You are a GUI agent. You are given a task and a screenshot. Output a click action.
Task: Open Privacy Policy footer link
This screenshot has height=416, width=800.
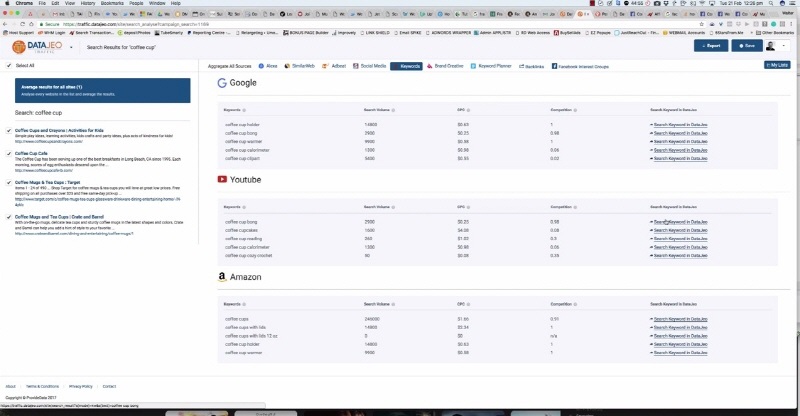pyautogui.click(x=81, y=386)
